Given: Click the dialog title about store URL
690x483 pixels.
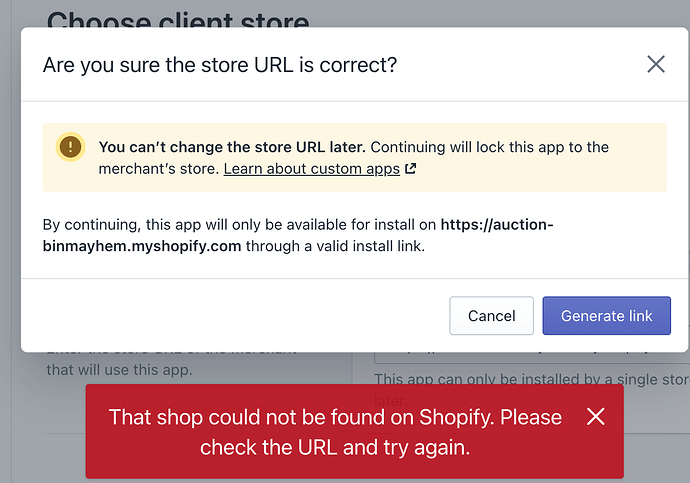Looking at the screenshot, I should point(220,66).
